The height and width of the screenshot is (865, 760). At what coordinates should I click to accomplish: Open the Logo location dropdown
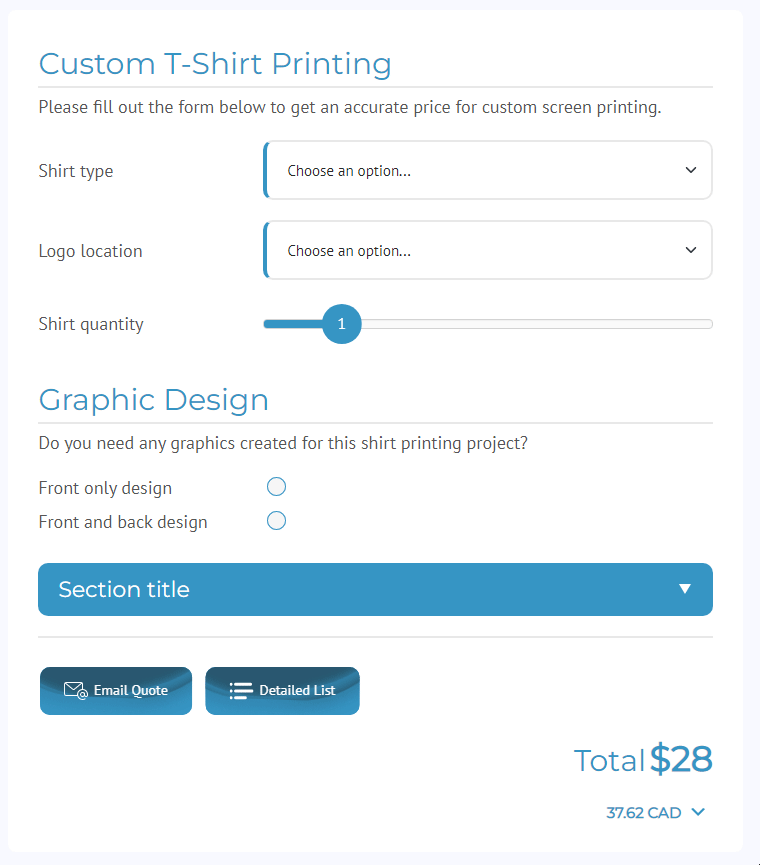tap(488, 250)
